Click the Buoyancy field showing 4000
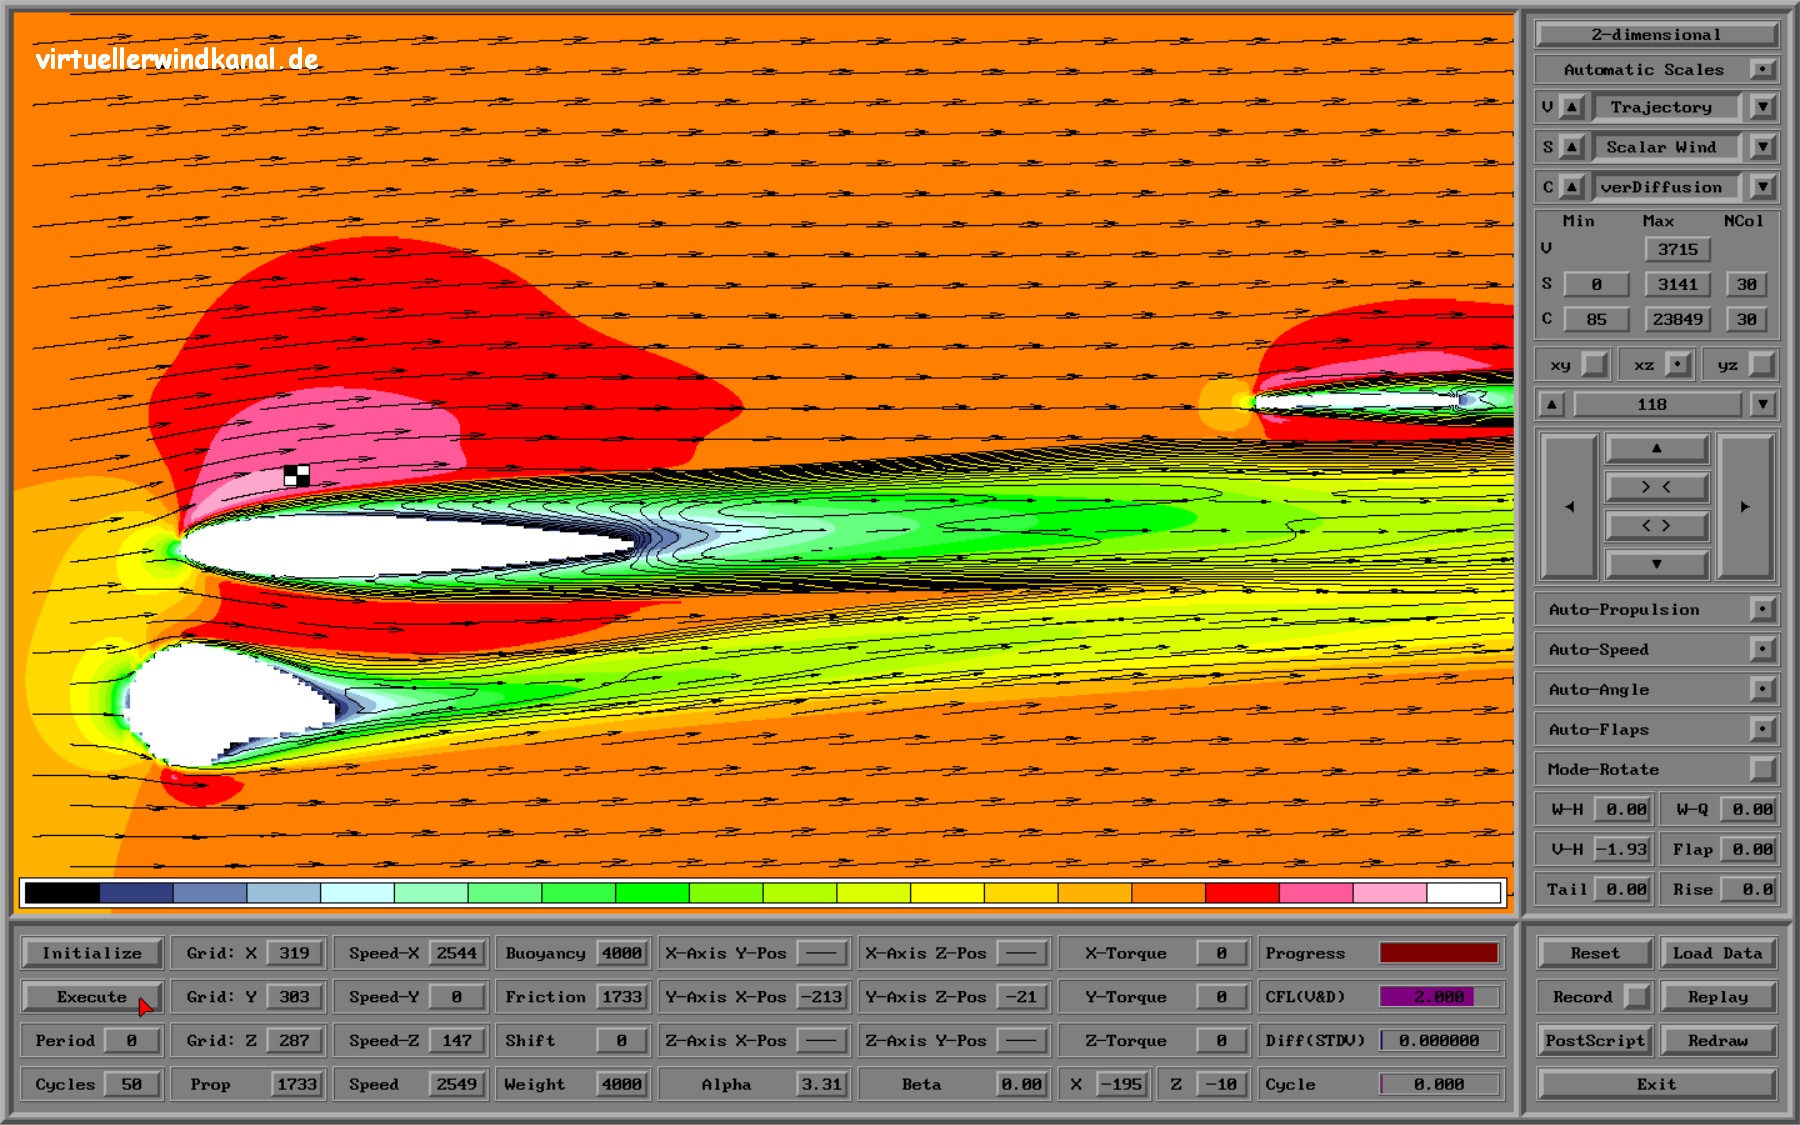This screenshot has height=1125, width=1800. point(621,953)
